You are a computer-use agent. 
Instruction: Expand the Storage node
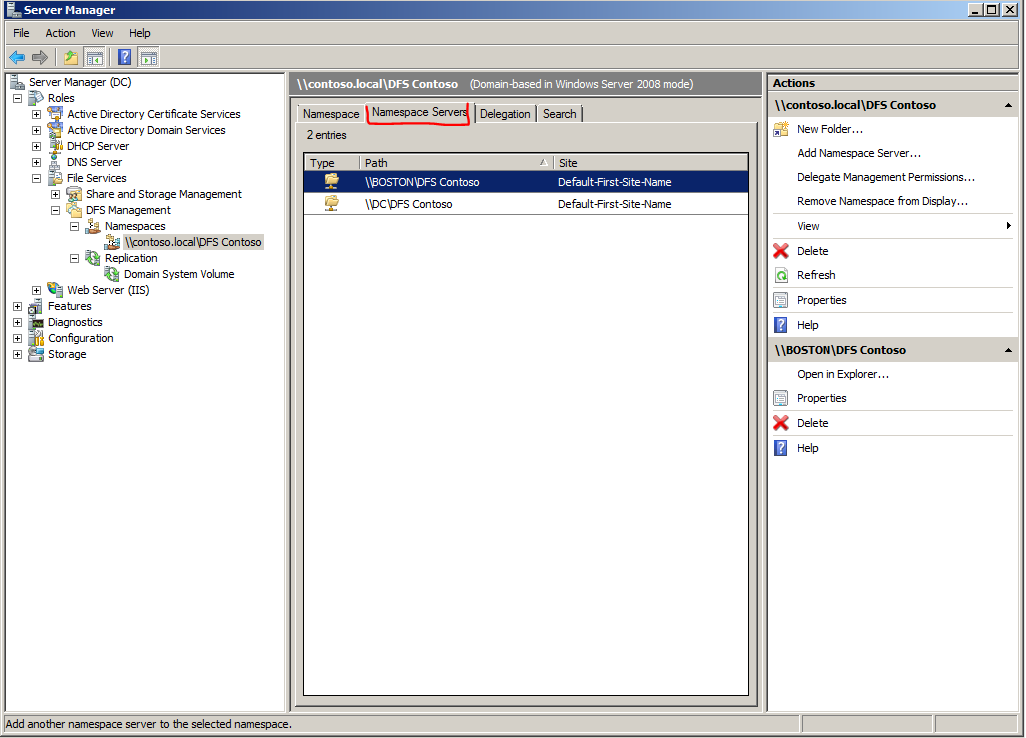coord(18,355)
